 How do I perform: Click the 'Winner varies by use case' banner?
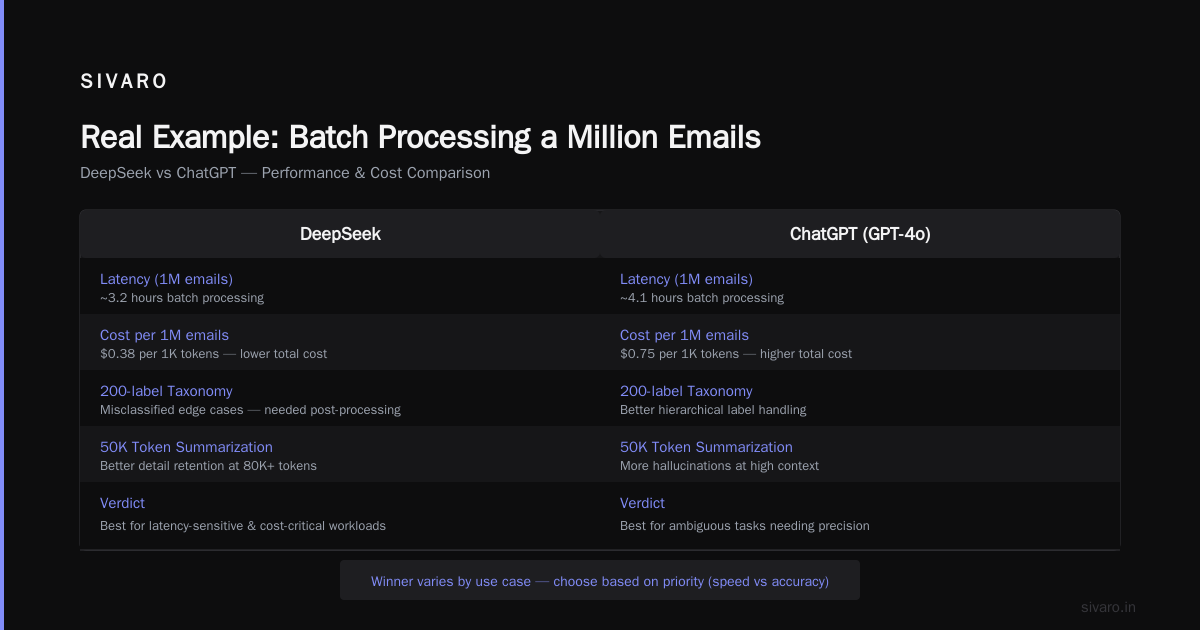pos(600,581)
